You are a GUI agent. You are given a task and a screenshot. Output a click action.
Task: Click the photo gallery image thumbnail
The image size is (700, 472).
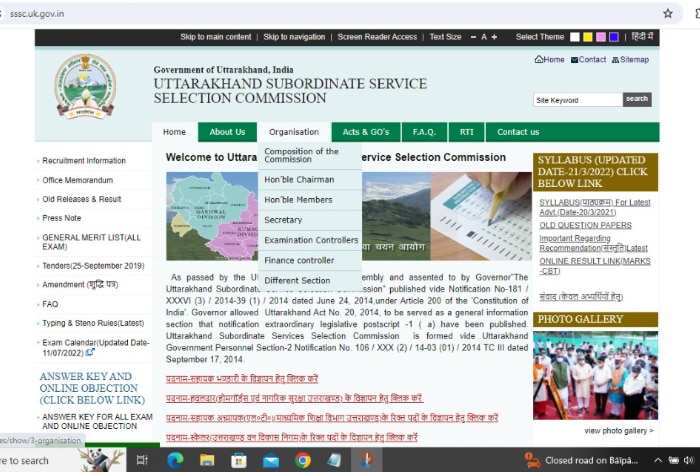(x=595, y=376)
